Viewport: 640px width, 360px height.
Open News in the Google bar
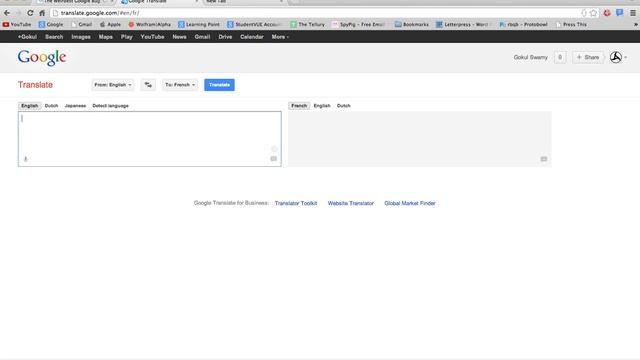click(x=179, y=37)
